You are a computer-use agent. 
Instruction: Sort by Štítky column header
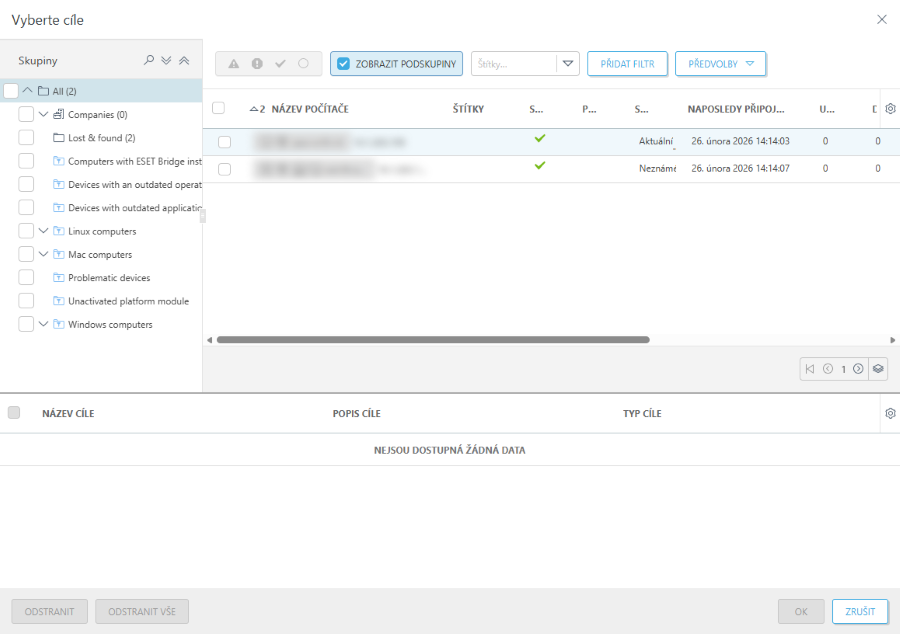click(468, 109)
